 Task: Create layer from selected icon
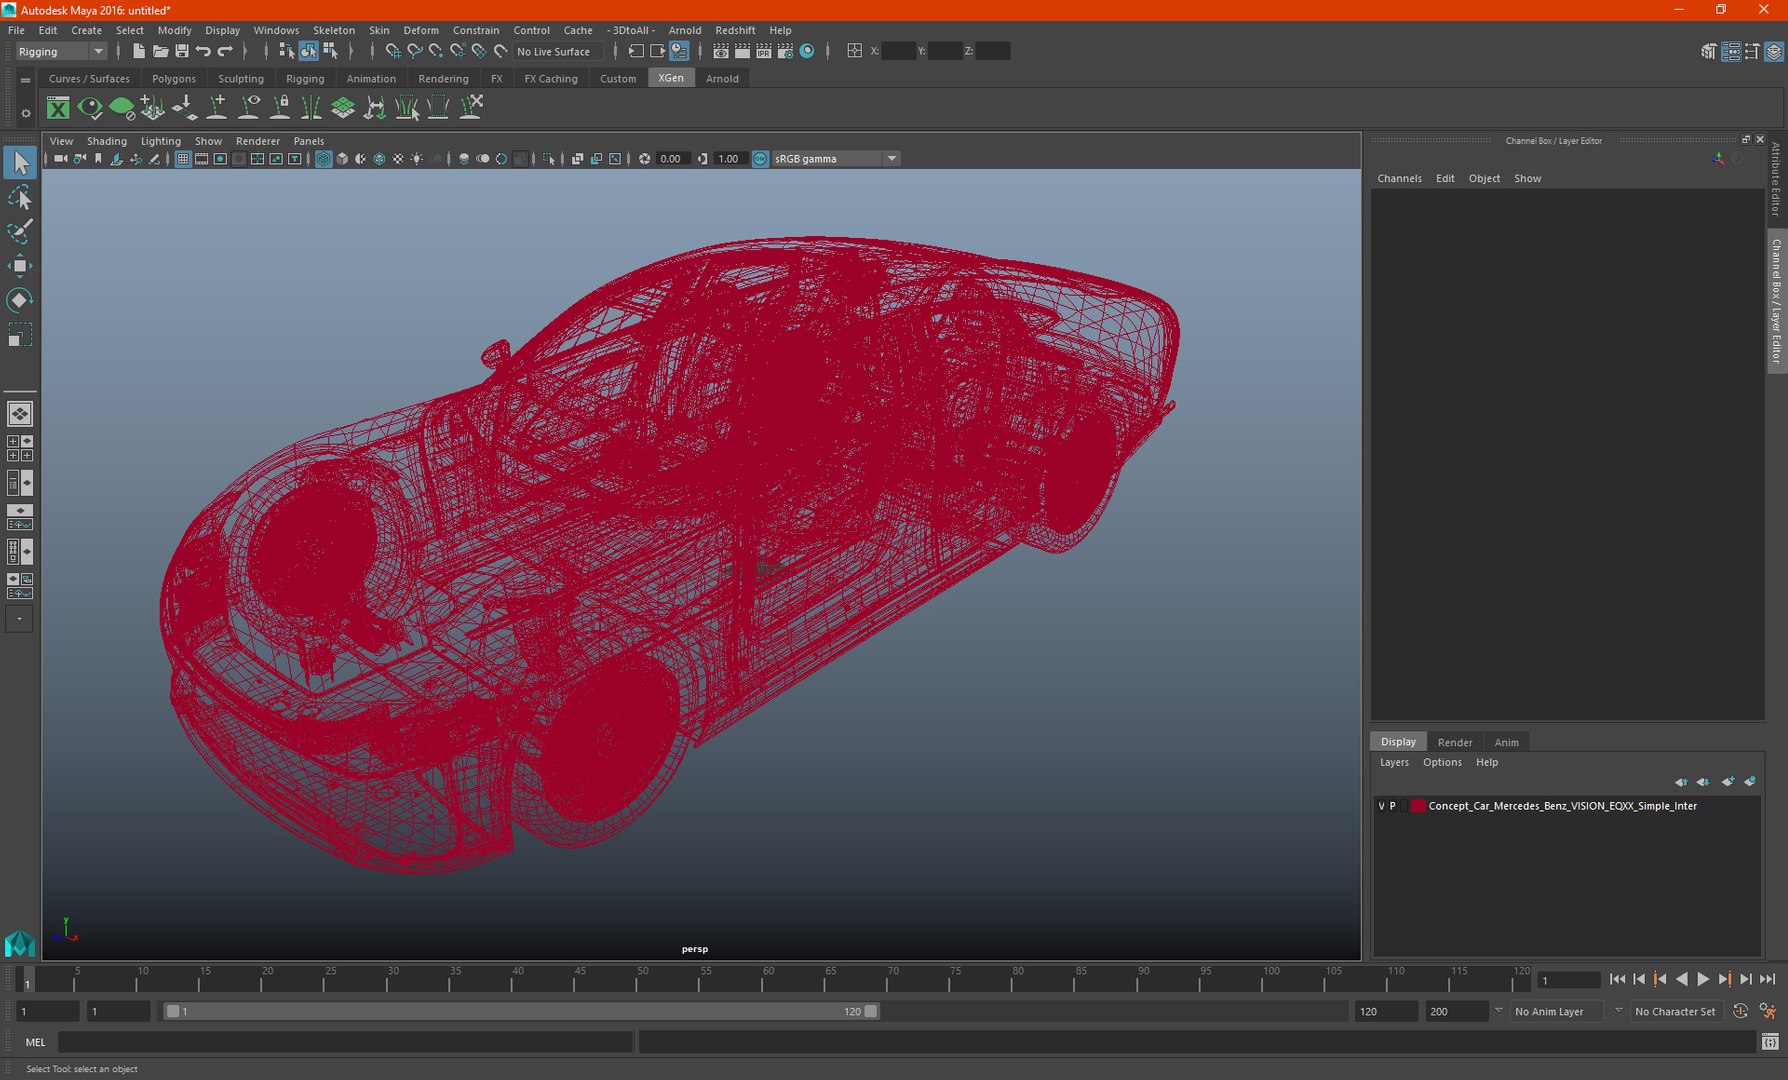coord(1750,782)
